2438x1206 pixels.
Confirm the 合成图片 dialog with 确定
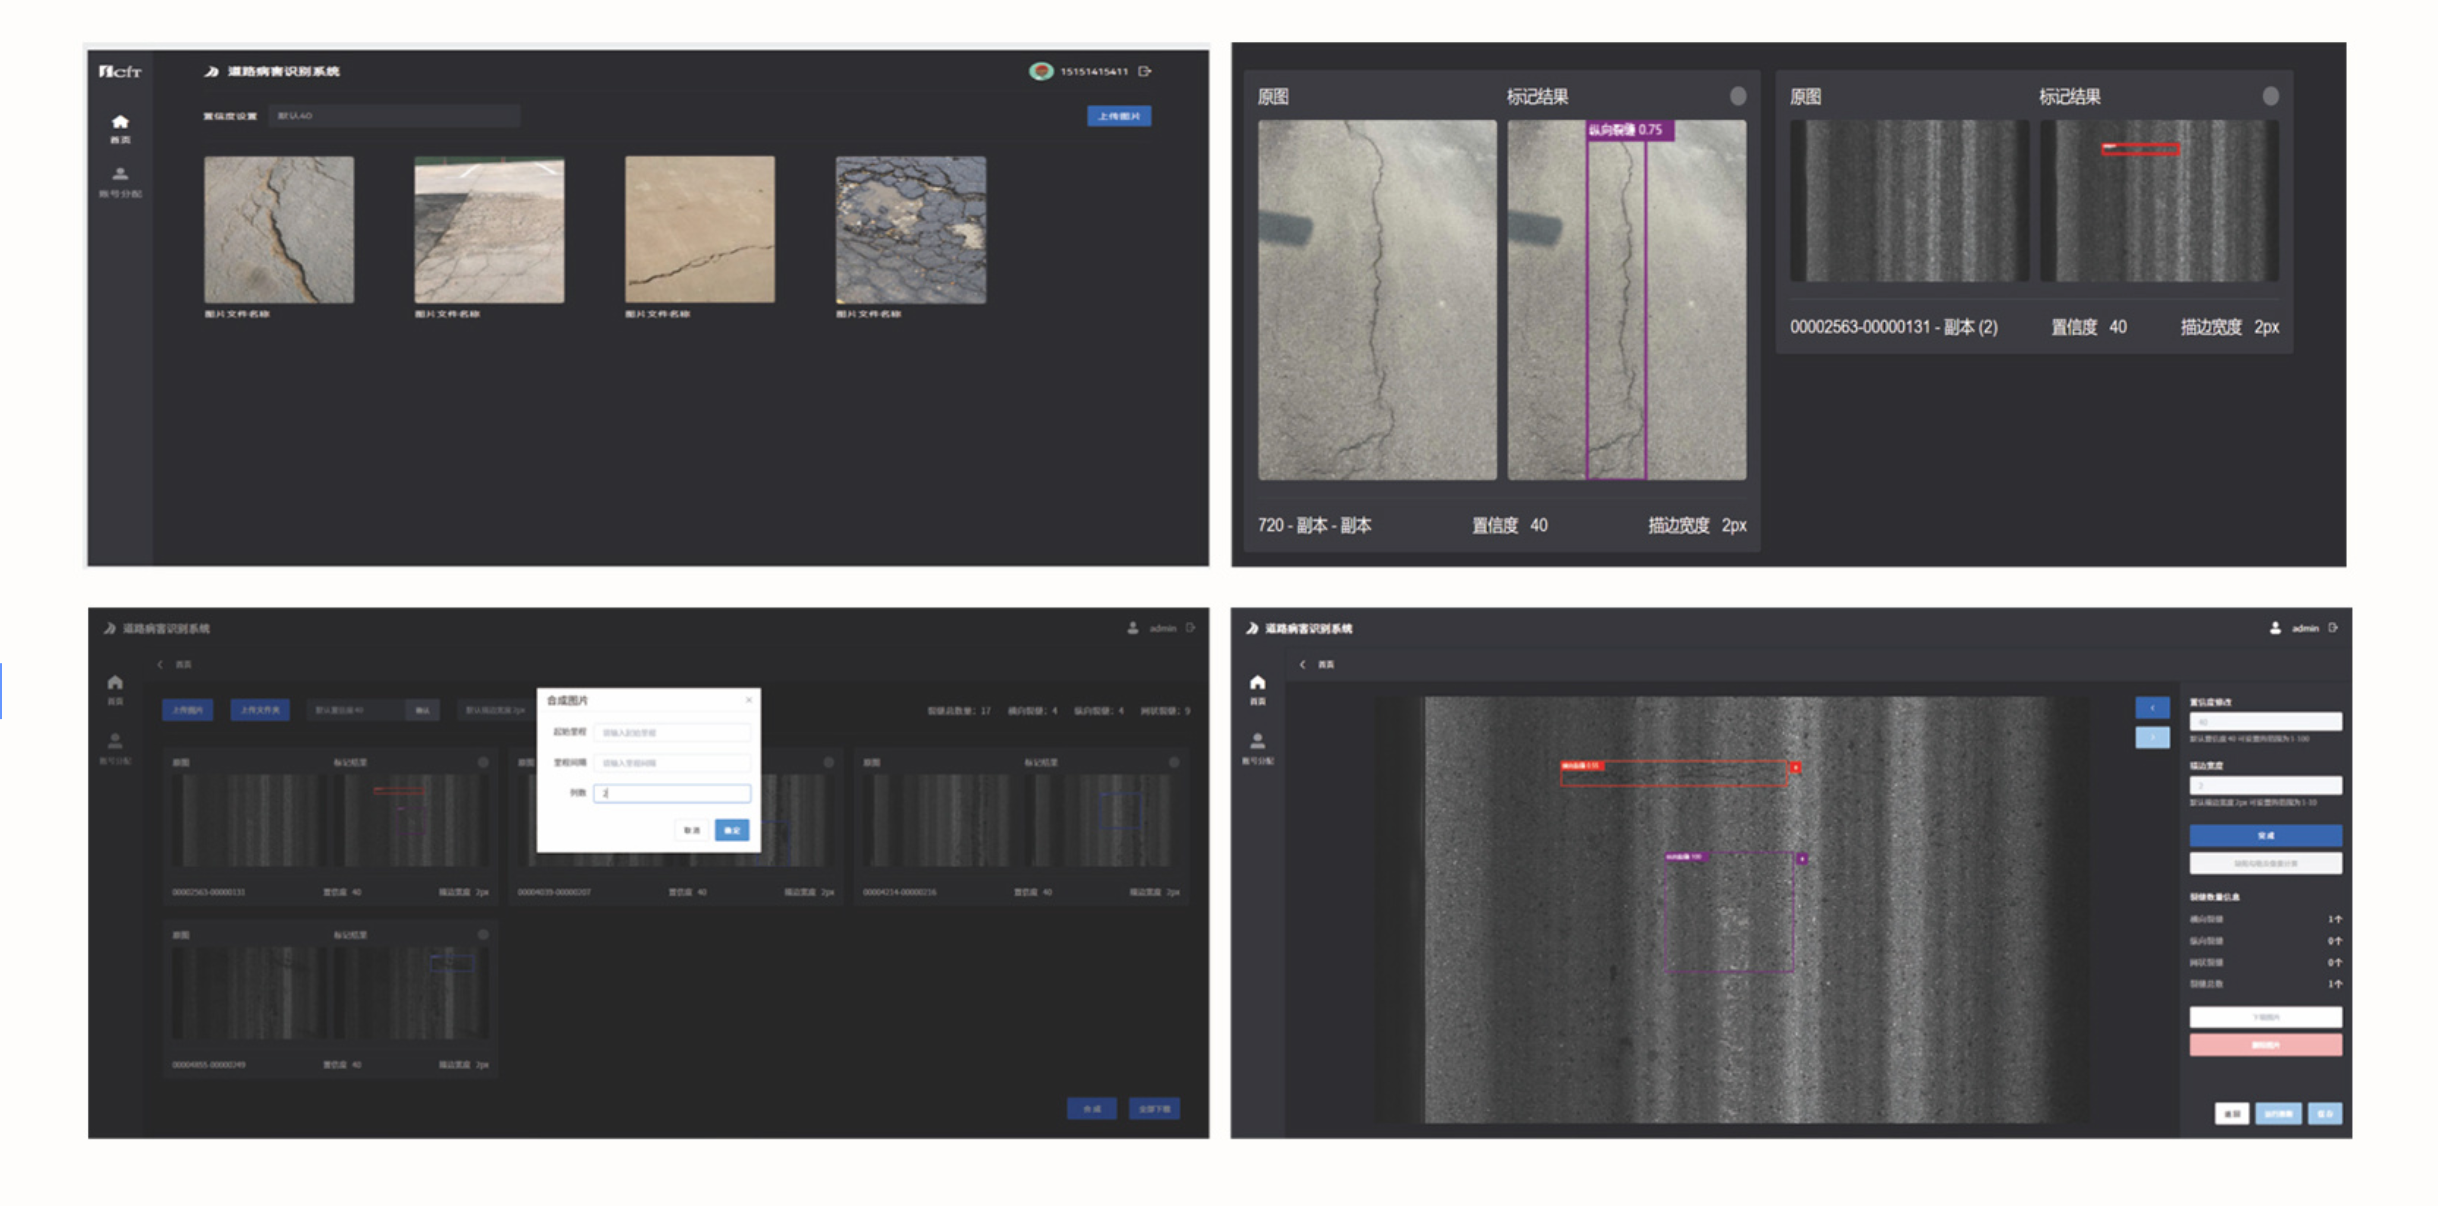pos(732,830)
